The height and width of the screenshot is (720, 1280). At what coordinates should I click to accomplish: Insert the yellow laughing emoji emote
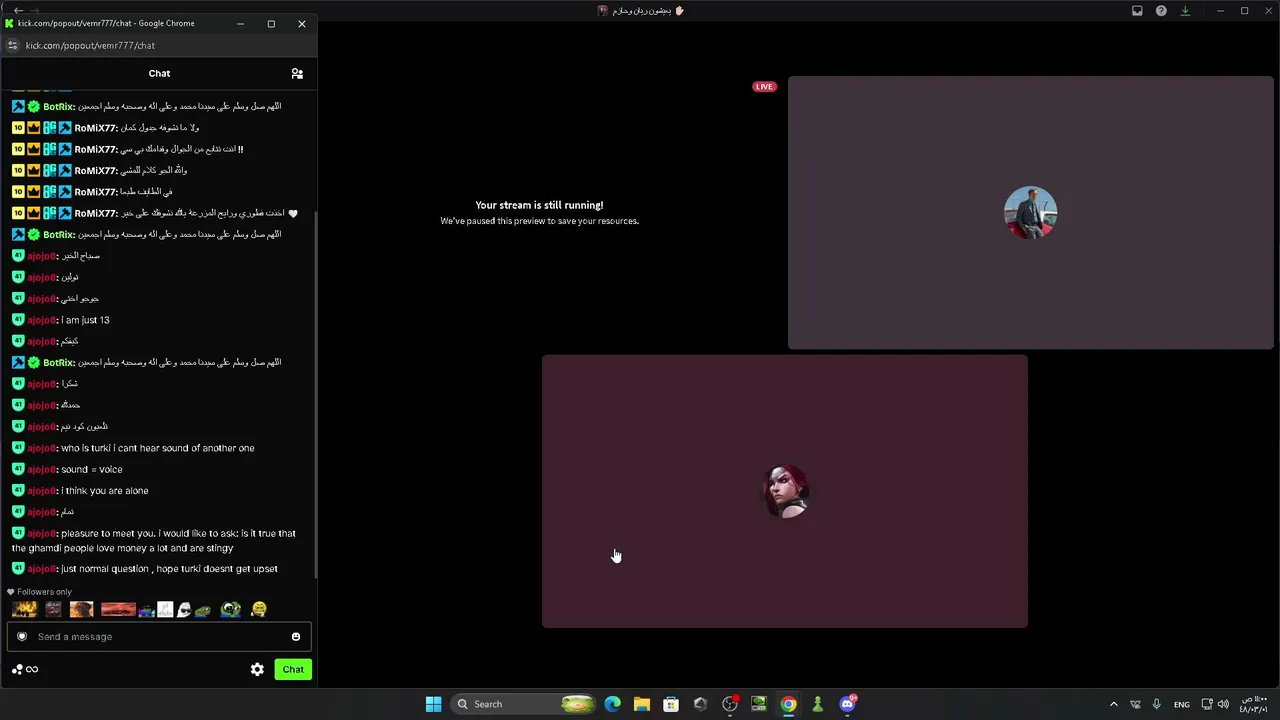[259, 609]
